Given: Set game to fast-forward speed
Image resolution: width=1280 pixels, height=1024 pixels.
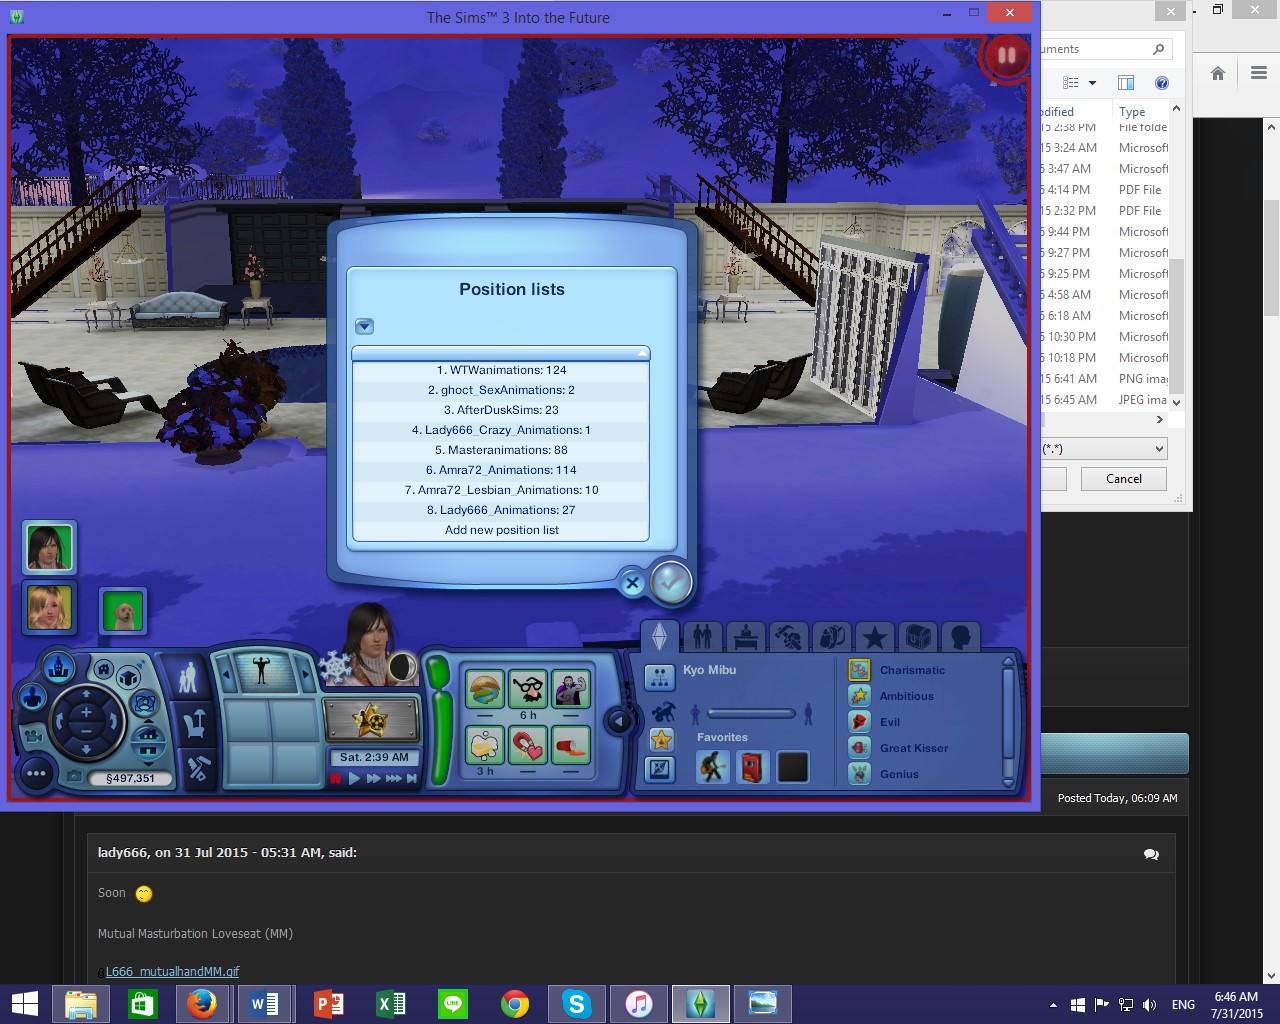Looking at the screenshot, I should click(373, 778).
